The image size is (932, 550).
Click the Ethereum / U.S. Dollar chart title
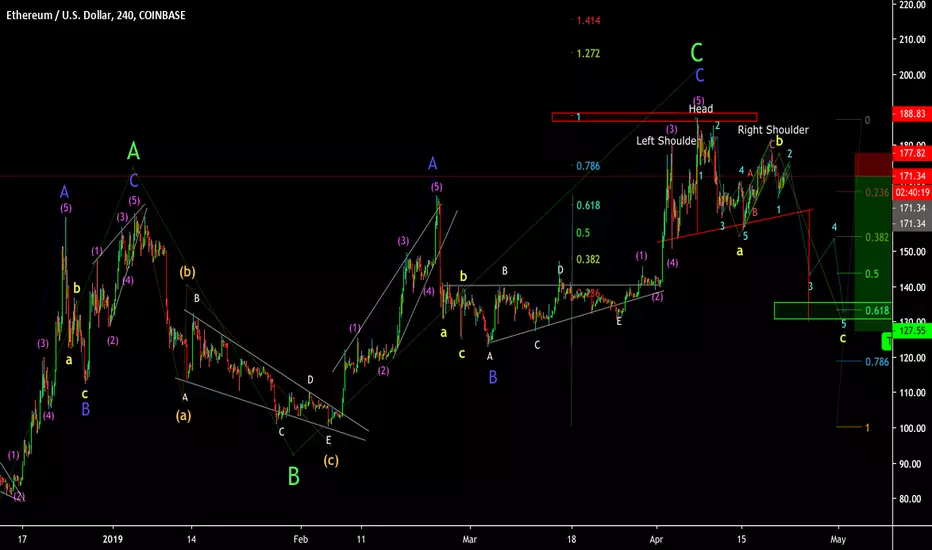pyautogui.click(x=96, y=15)
